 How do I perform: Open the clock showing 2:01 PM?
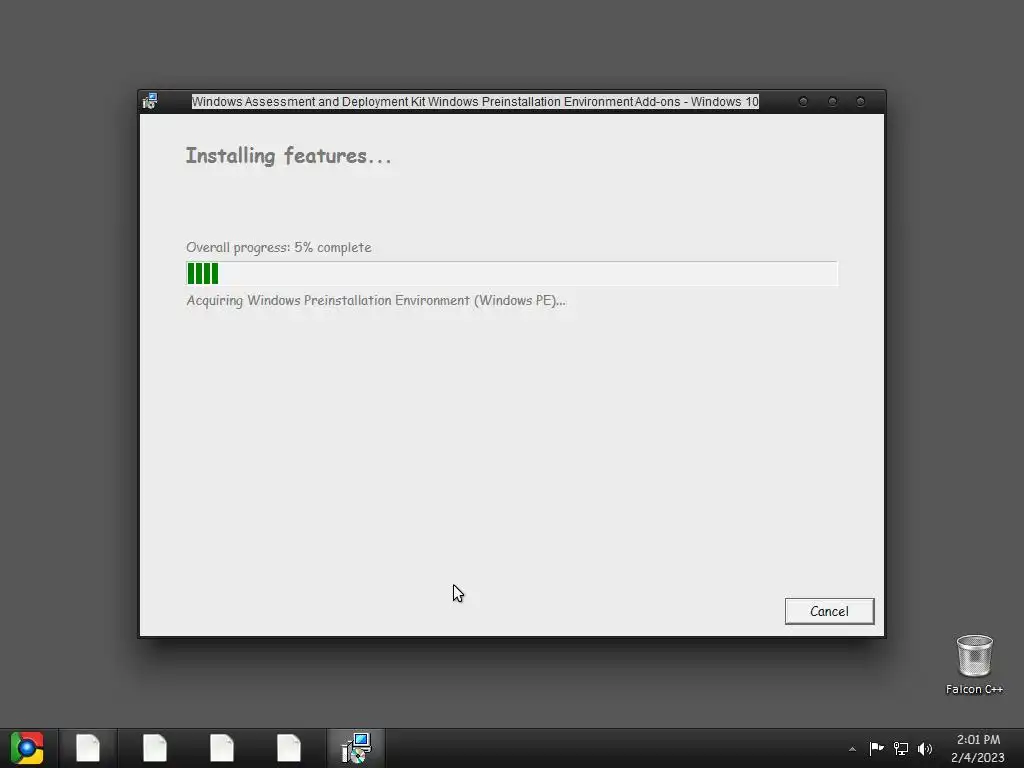point(978,748)
